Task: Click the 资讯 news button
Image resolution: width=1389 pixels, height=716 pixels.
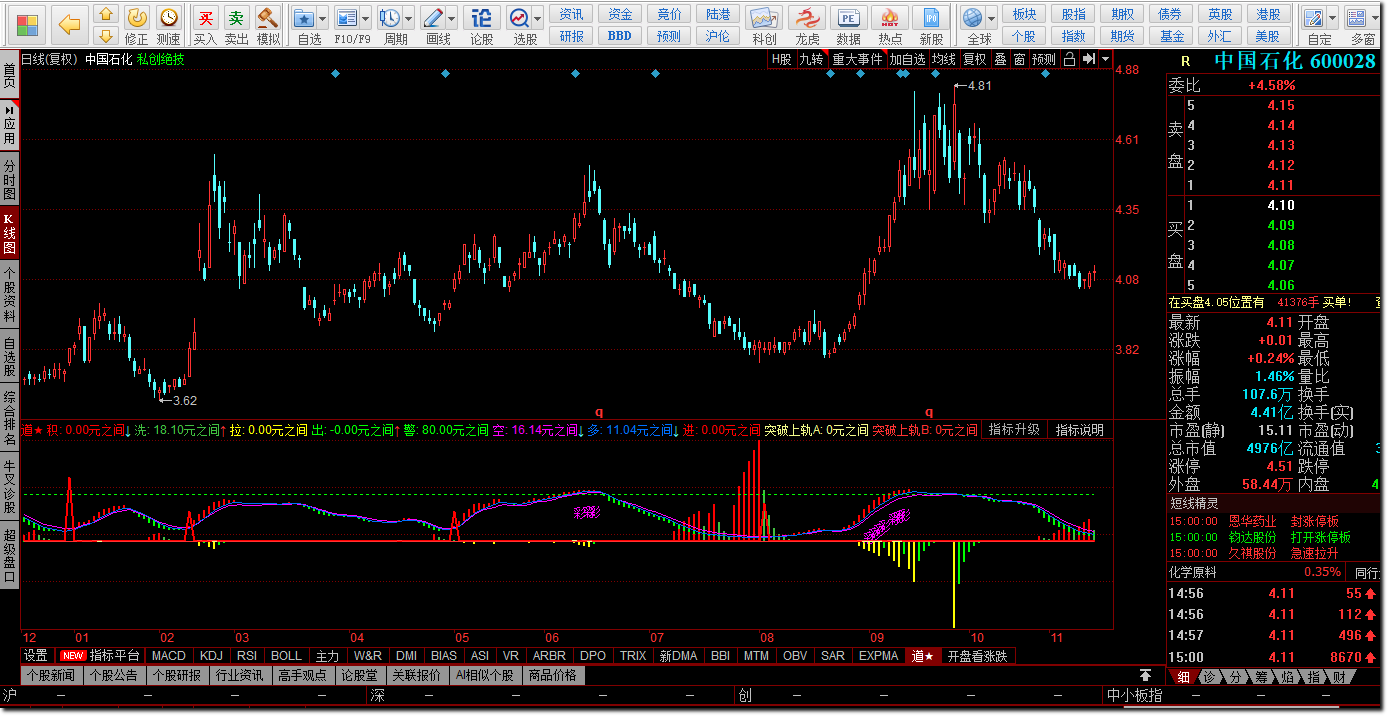Action: (x=572, y=14)
